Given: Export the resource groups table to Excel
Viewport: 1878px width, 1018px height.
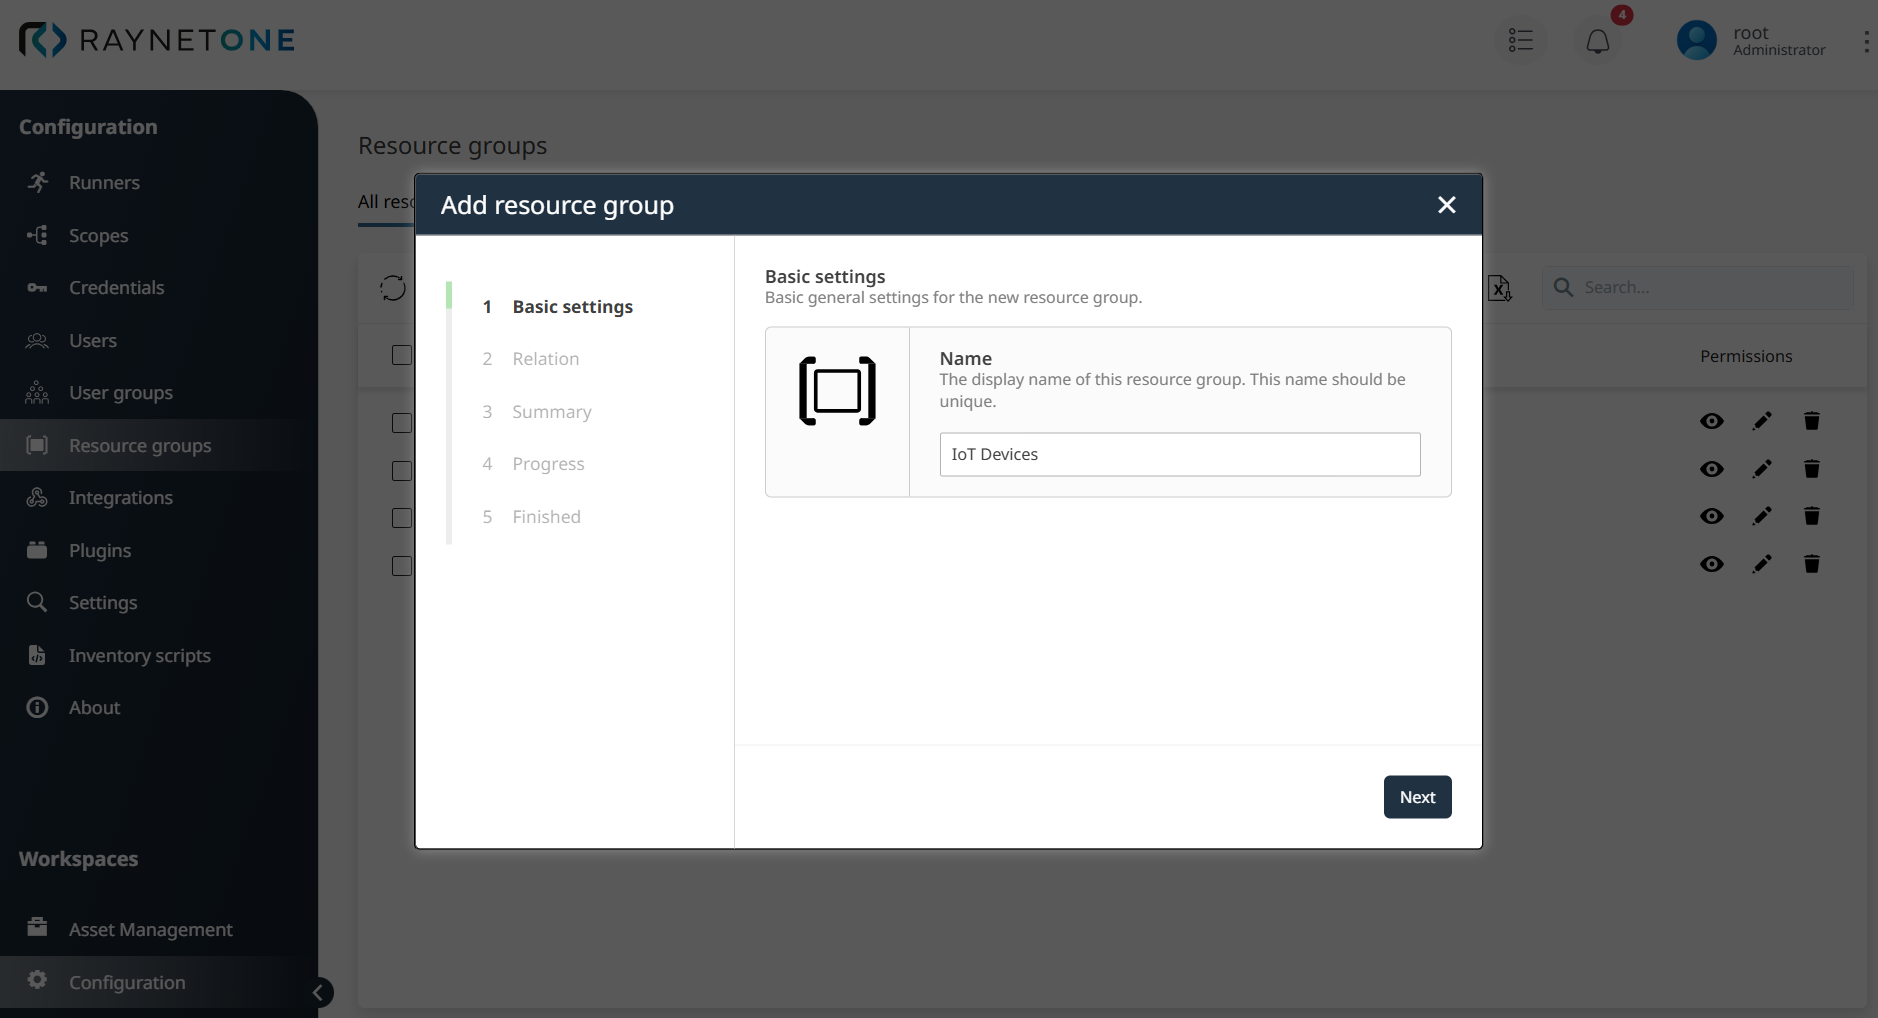Looking at the screenshot, I should (x=1499, y=288).
